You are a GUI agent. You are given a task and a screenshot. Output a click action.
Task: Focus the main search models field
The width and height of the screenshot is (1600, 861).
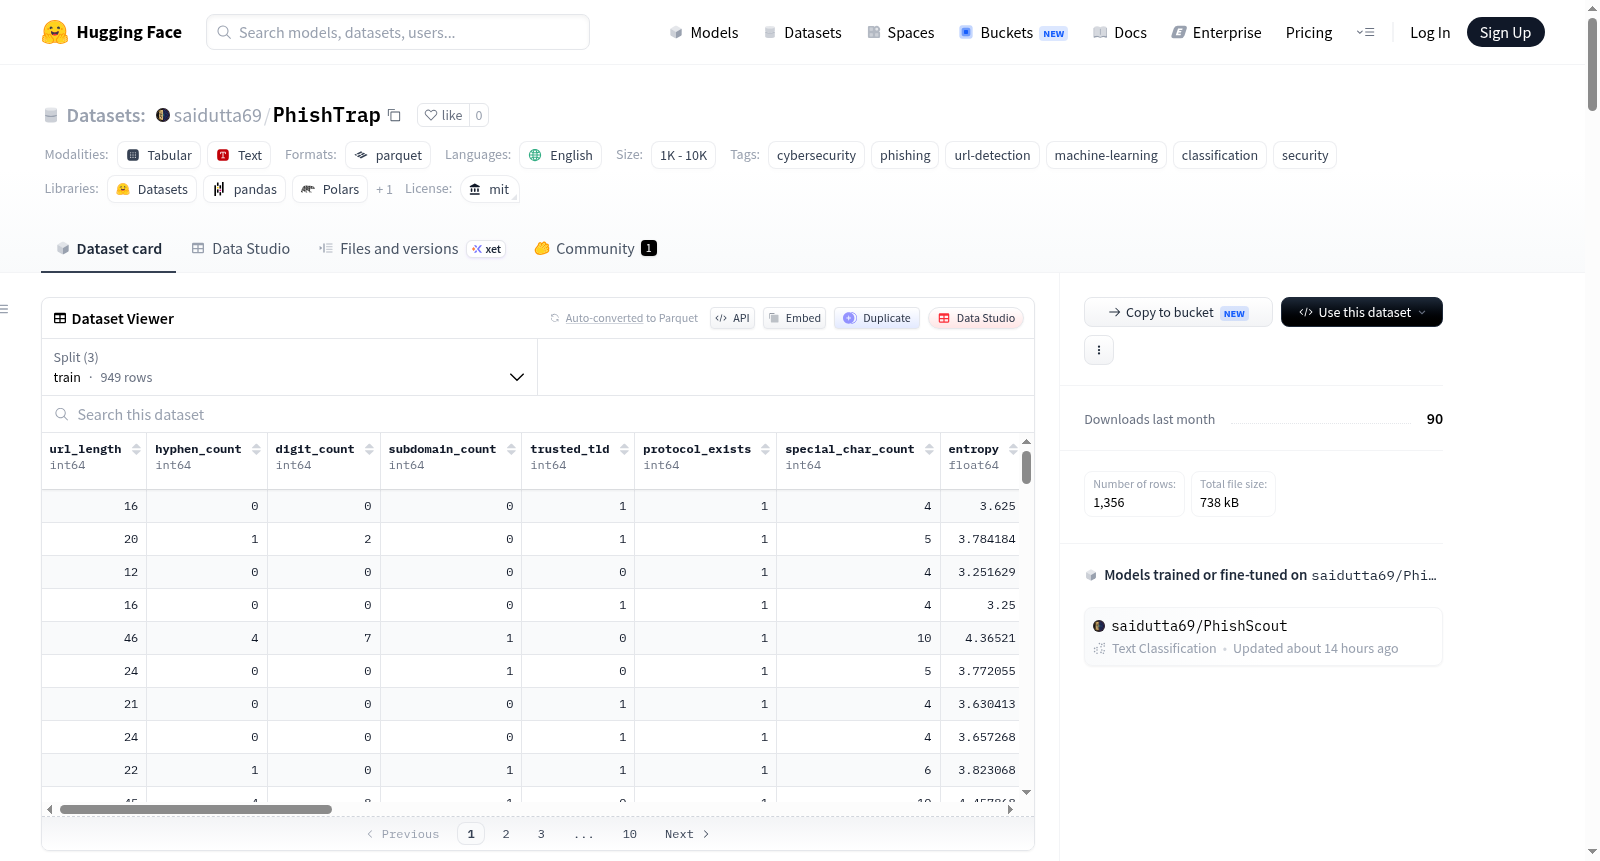(x=398, y=32)
